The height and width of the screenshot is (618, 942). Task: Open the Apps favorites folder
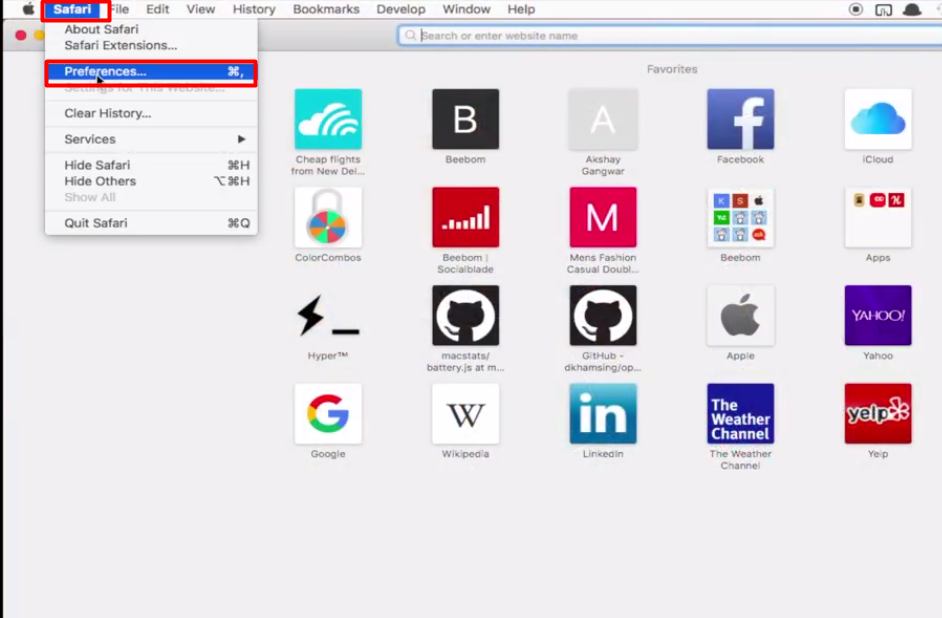878,217
